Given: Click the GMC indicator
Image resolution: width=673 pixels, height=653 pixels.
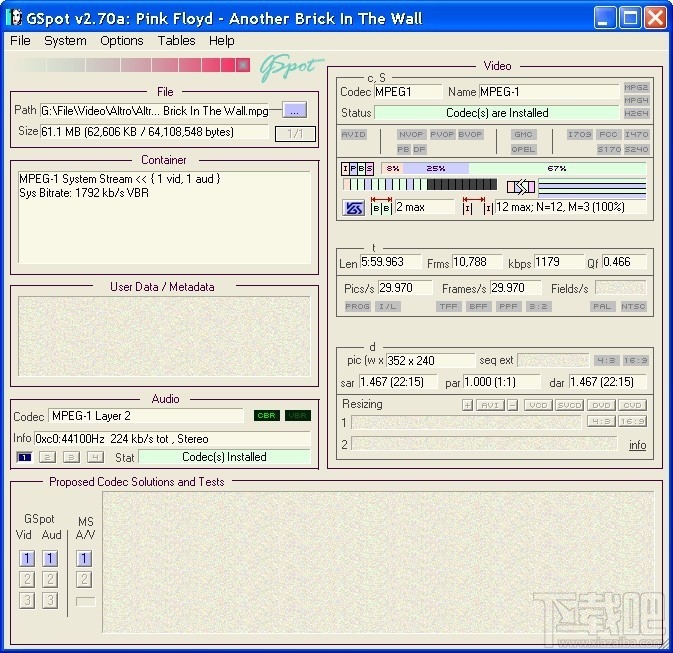Looking at the screenshot, I should click(x=523, y=135).
